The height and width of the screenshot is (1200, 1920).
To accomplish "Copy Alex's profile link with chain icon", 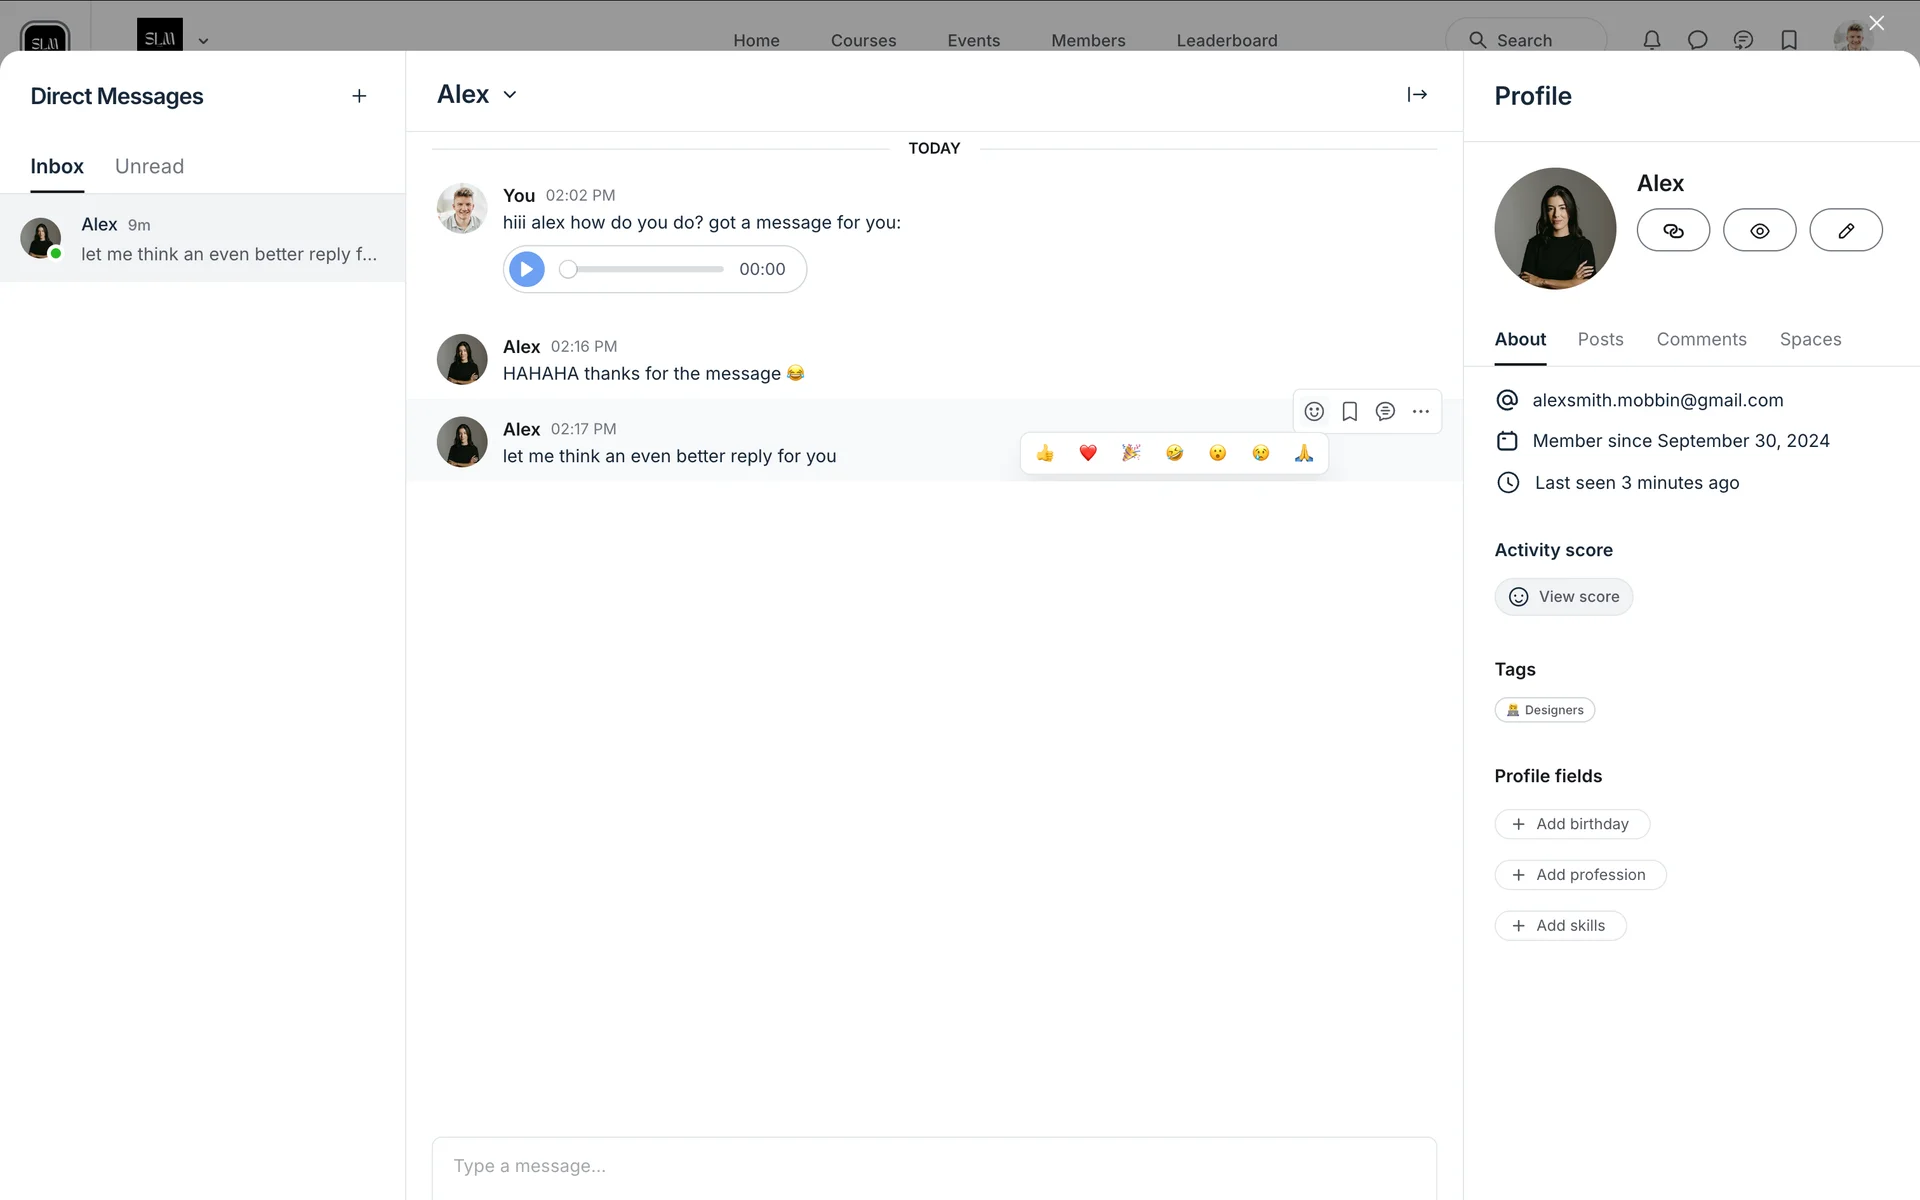I will coord(1673,231).
